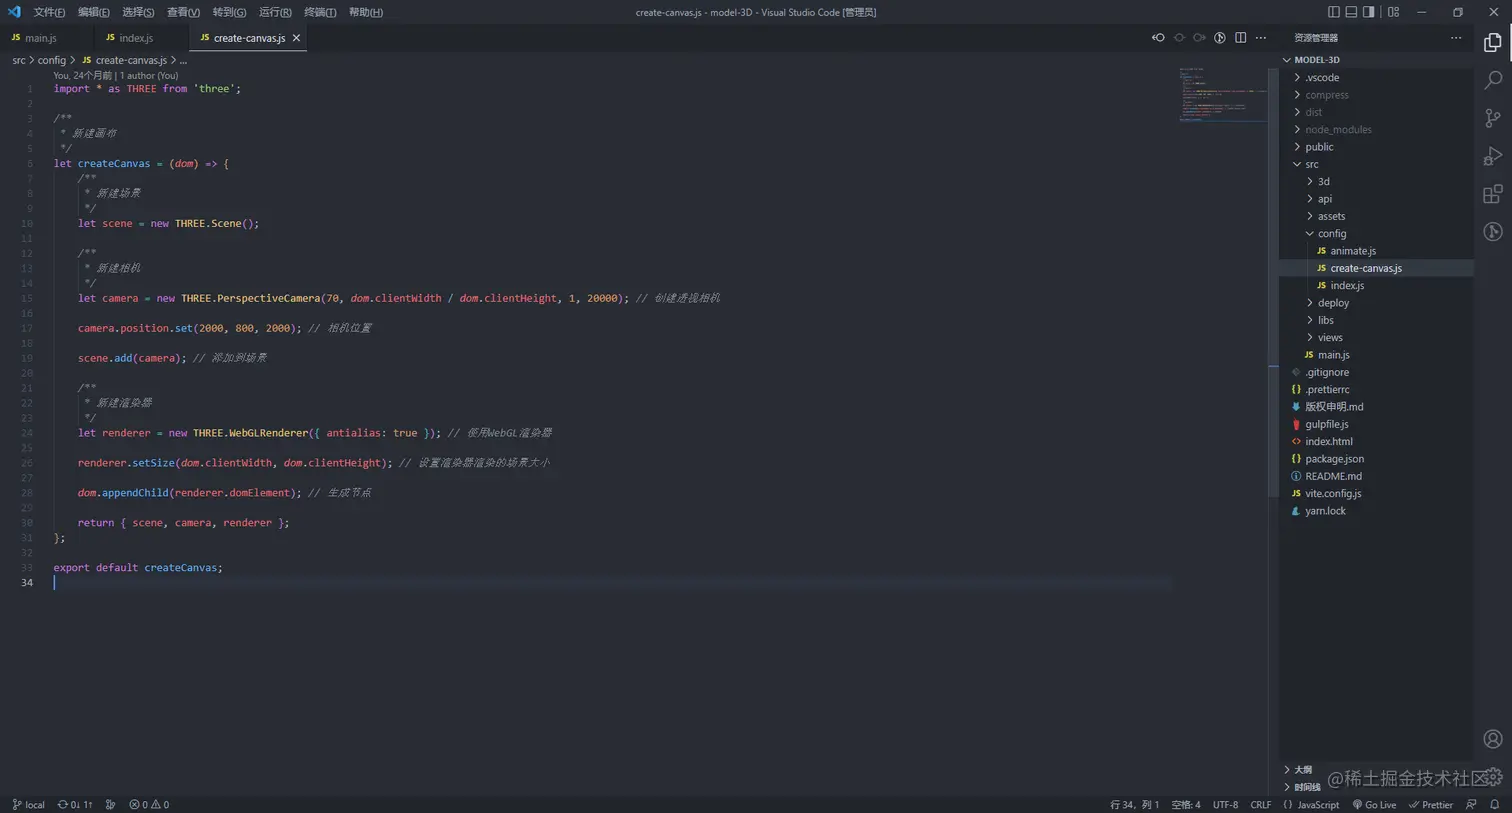Toggle the secondary side bar layout
Image resolution: width=1512 pixels, height=813 pixels.
(1369, 12)
